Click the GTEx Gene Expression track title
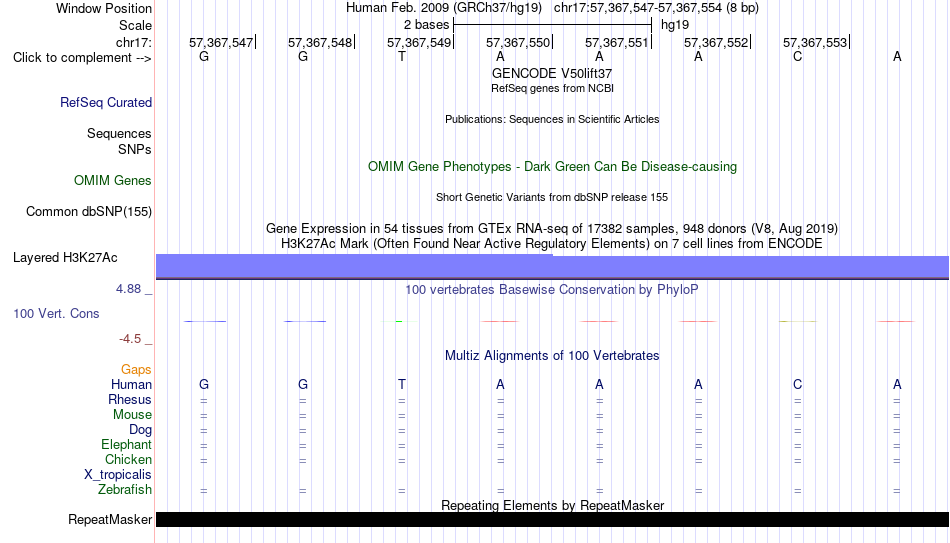The height and width of the screenshot is (543, 950). (552, 228)
